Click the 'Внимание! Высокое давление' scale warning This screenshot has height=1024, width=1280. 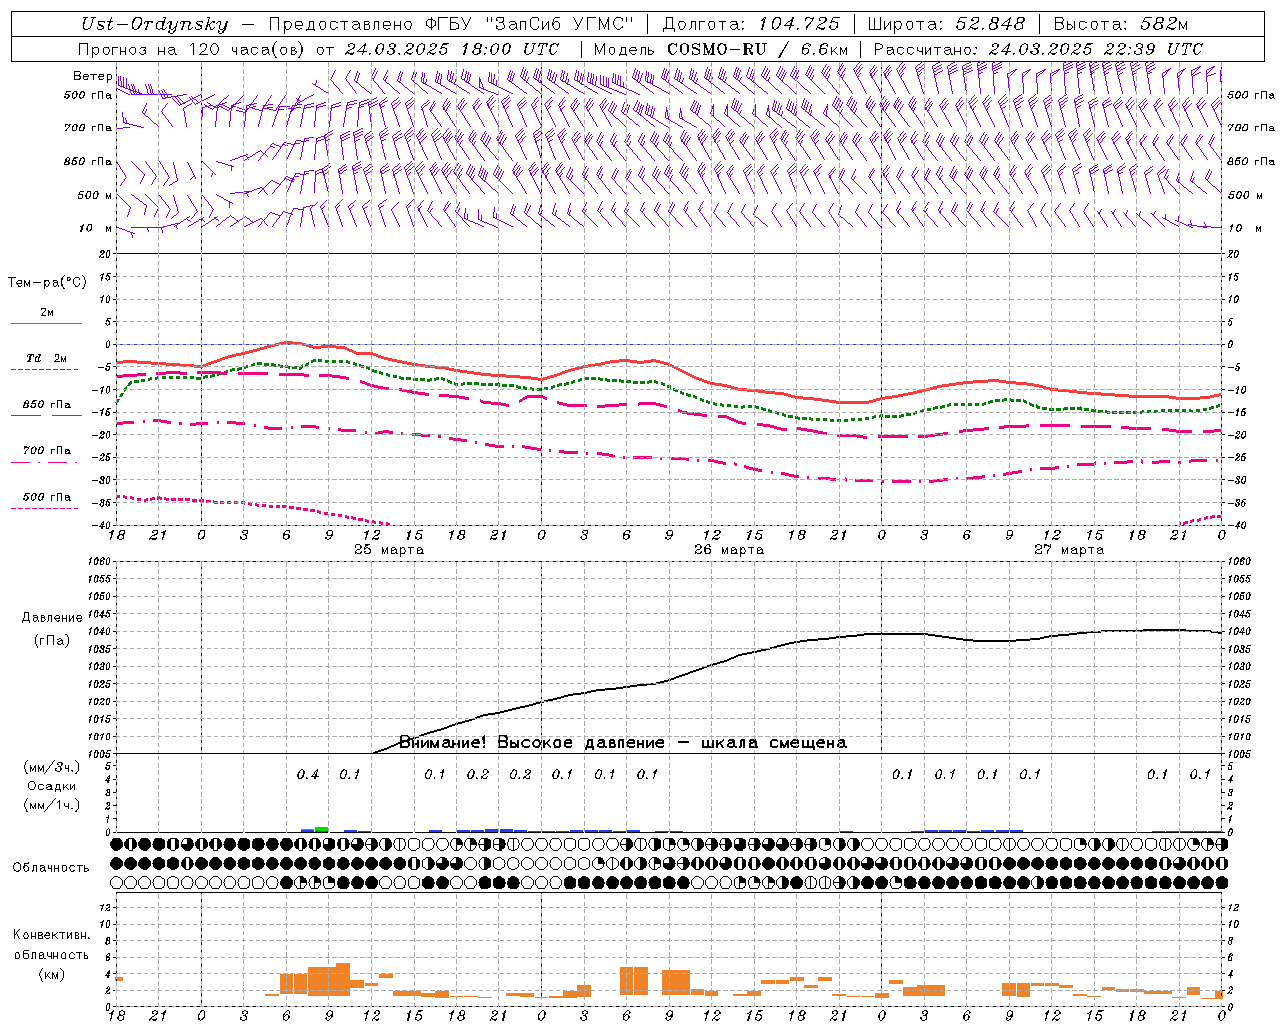[532, 743]
